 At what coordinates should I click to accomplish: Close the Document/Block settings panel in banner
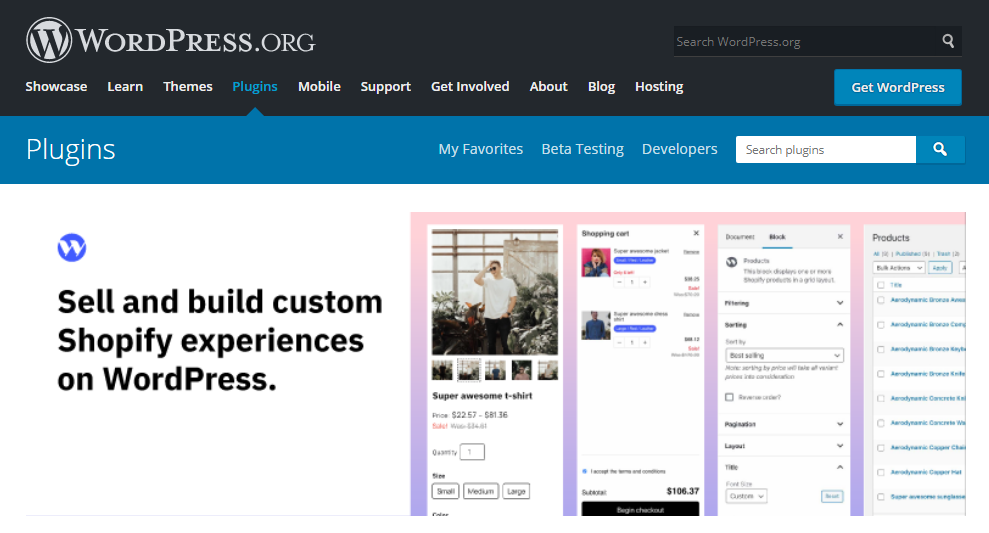pos(840,237)
